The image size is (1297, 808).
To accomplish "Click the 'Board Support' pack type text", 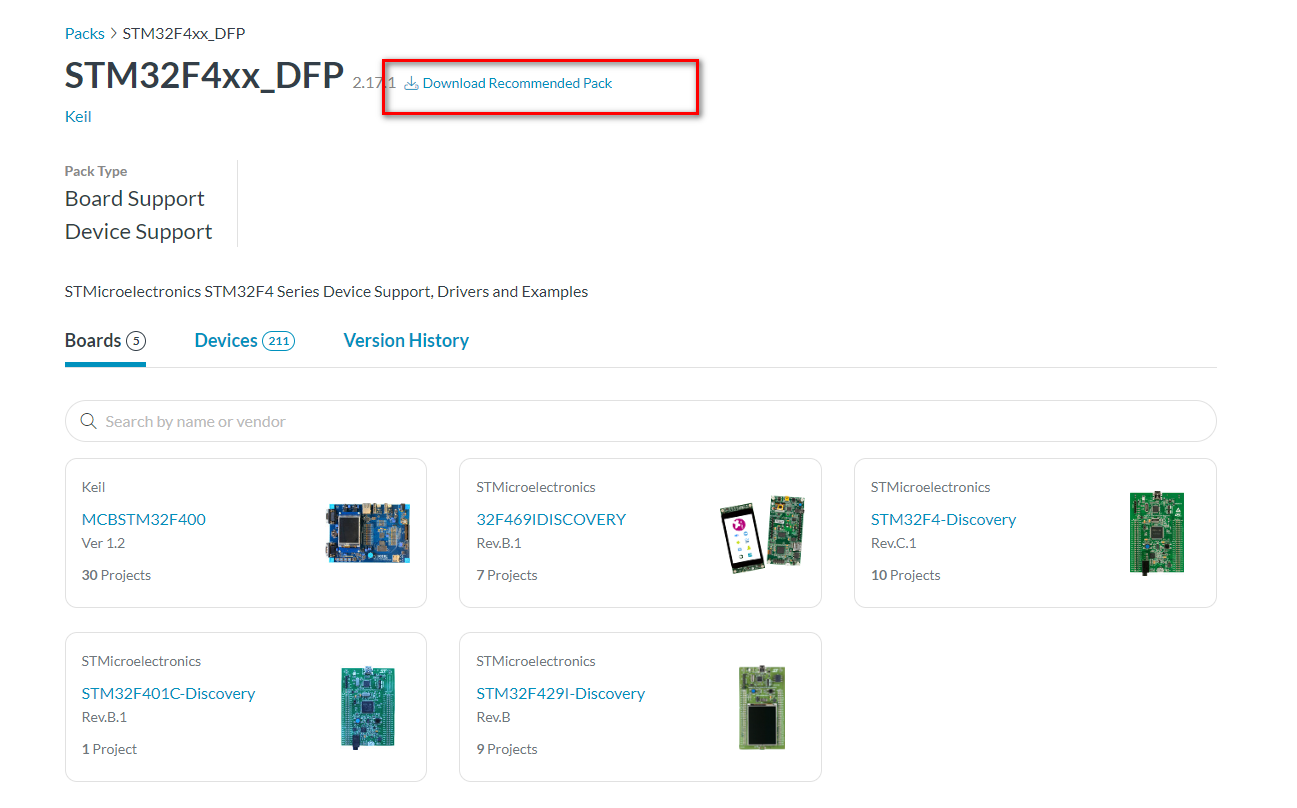I will coord(135,199).
